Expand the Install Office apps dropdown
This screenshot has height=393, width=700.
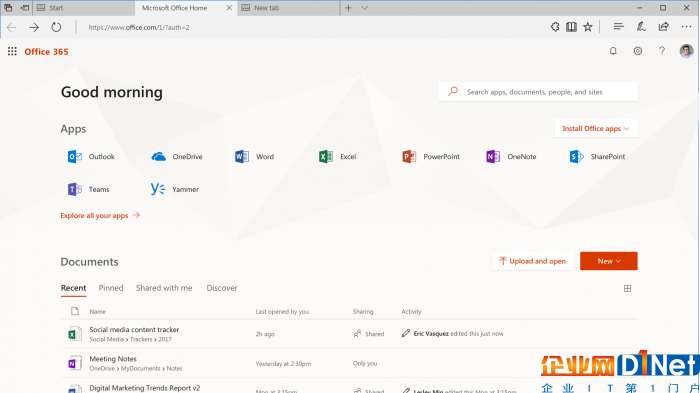tap(596, 129)
